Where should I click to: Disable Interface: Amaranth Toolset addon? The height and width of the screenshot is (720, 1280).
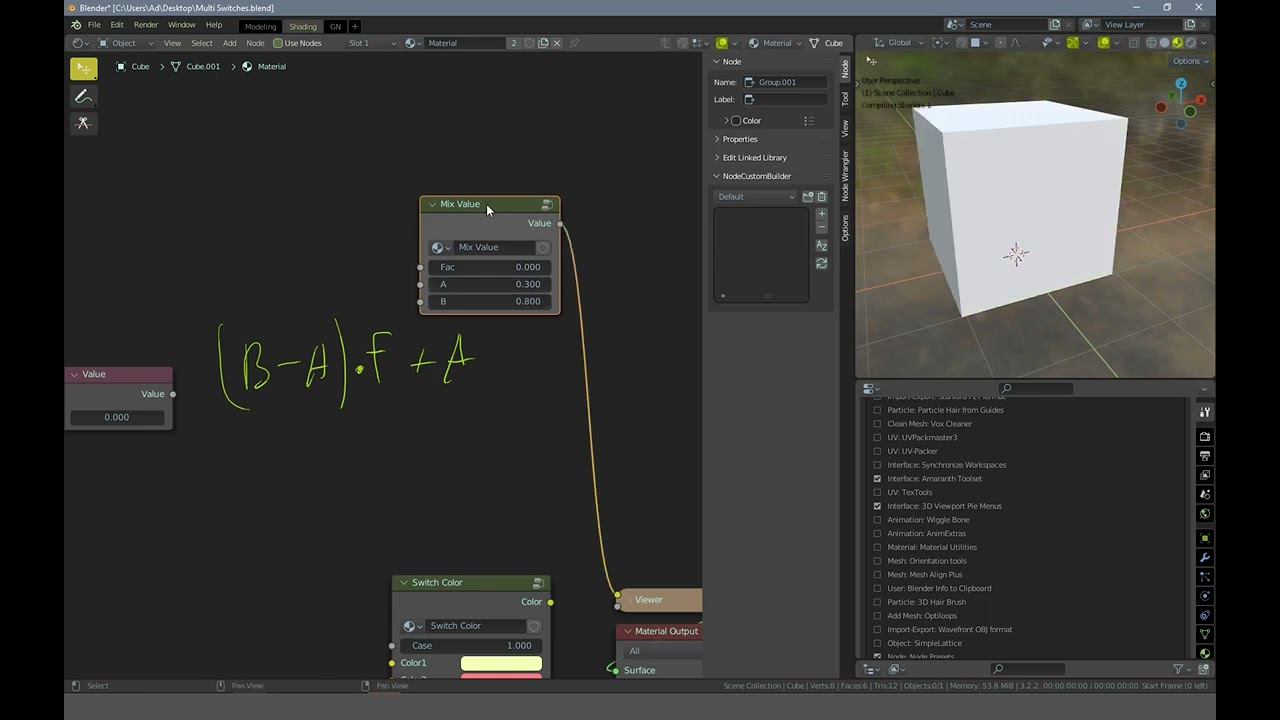pos(878,479)
